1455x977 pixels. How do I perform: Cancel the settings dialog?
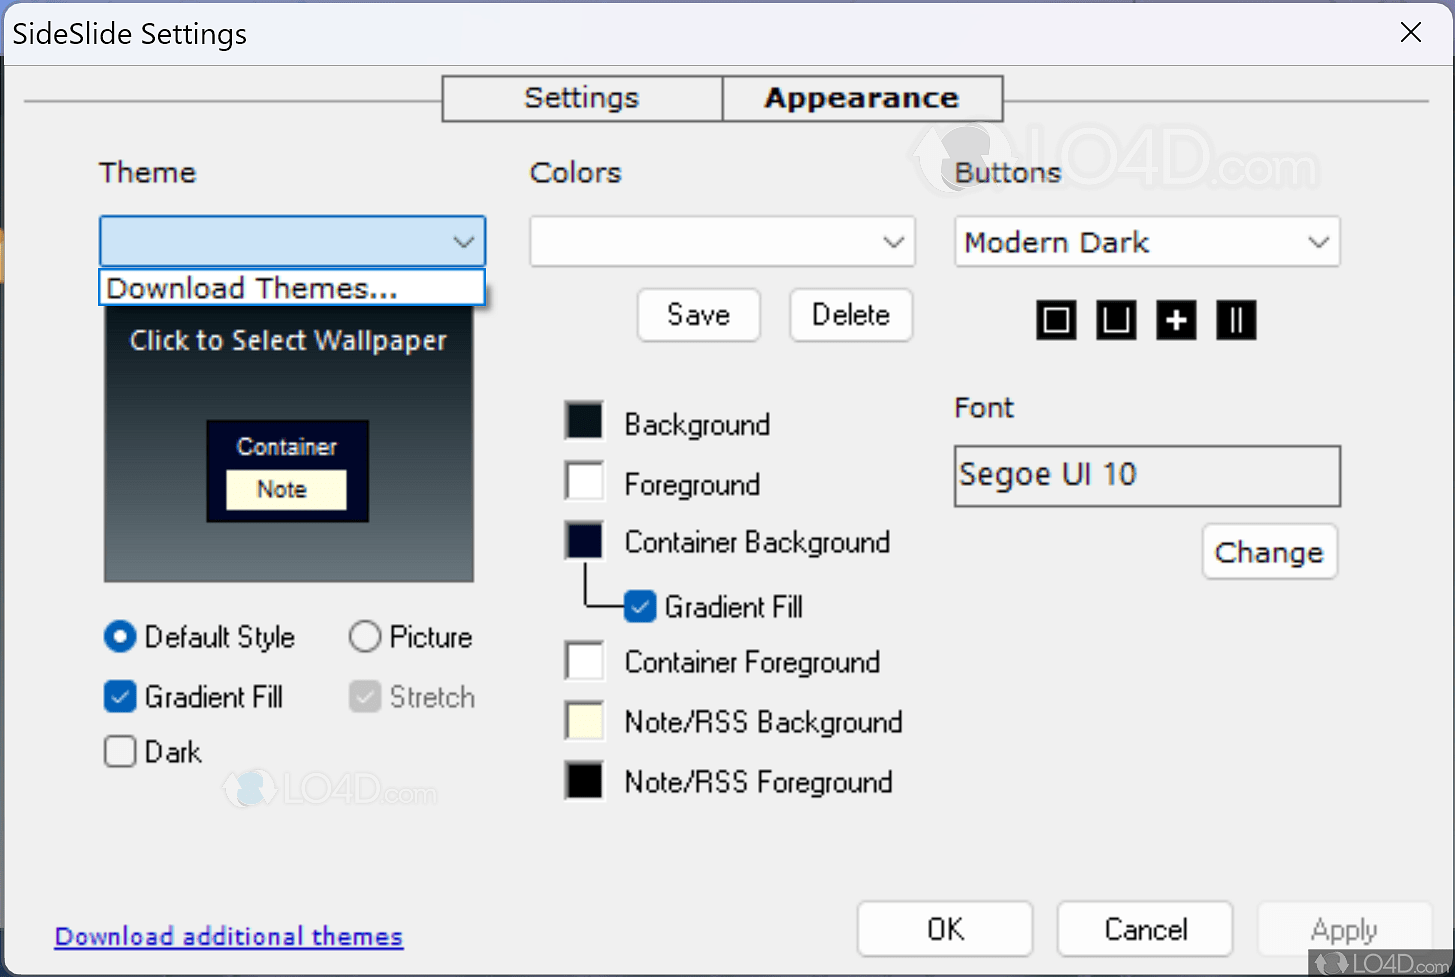point(1145,929)
